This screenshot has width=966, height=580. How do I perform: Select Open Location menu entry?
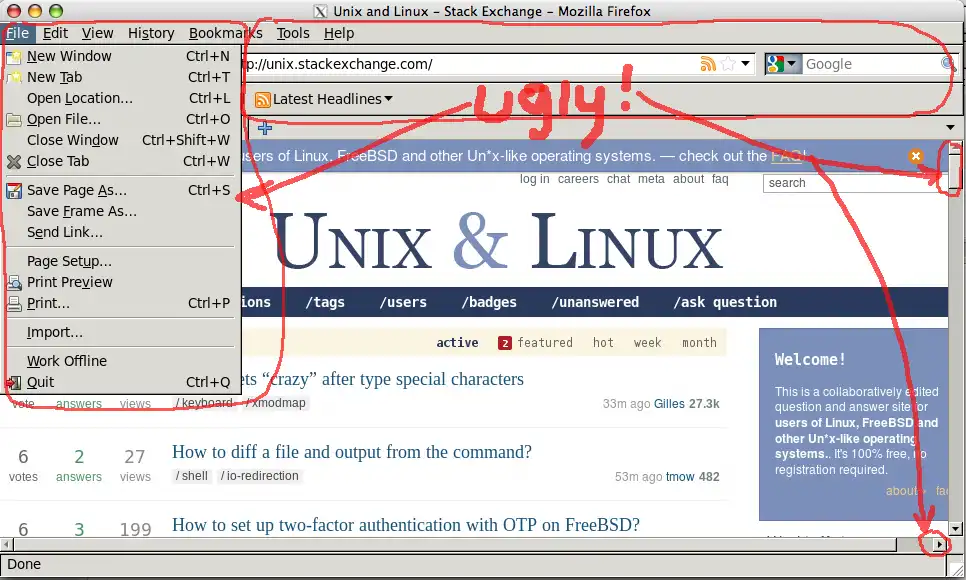point(121,98)
